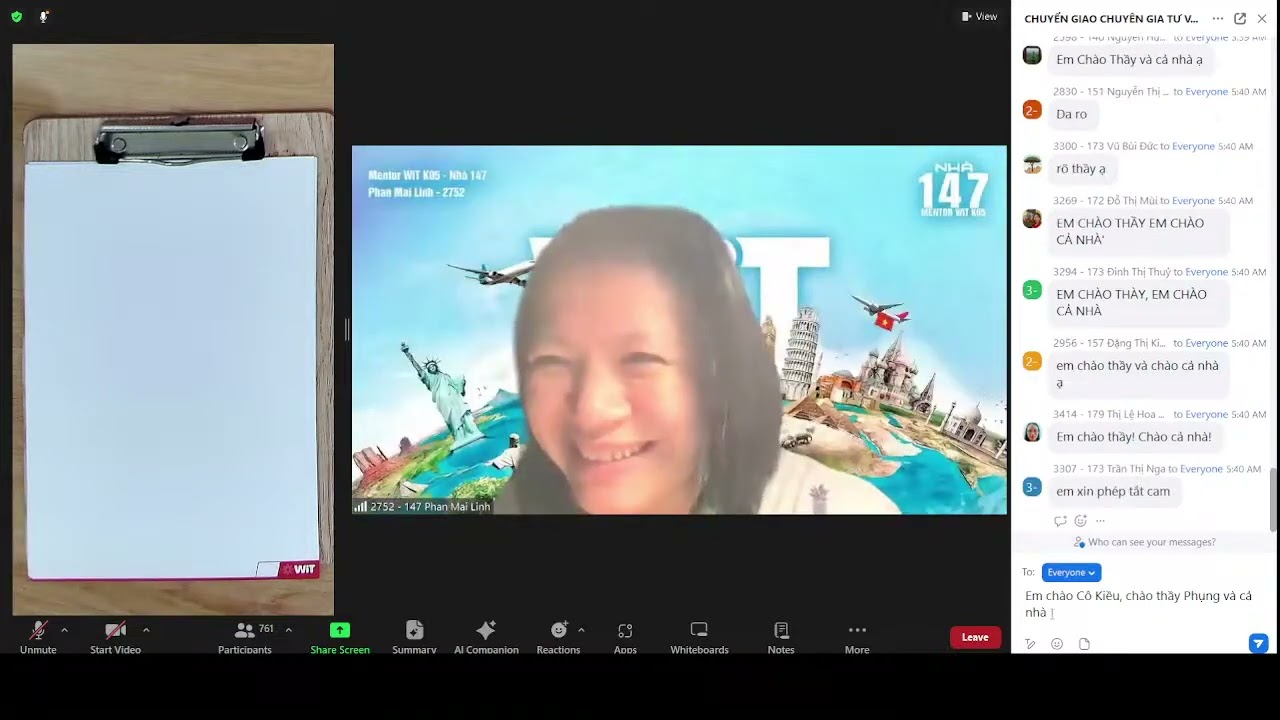Open more actions for 'em xin phép tắt cam' message
Viewport: 1280px width, 720px height.
pyautogui.click(x=1100, y=521)
